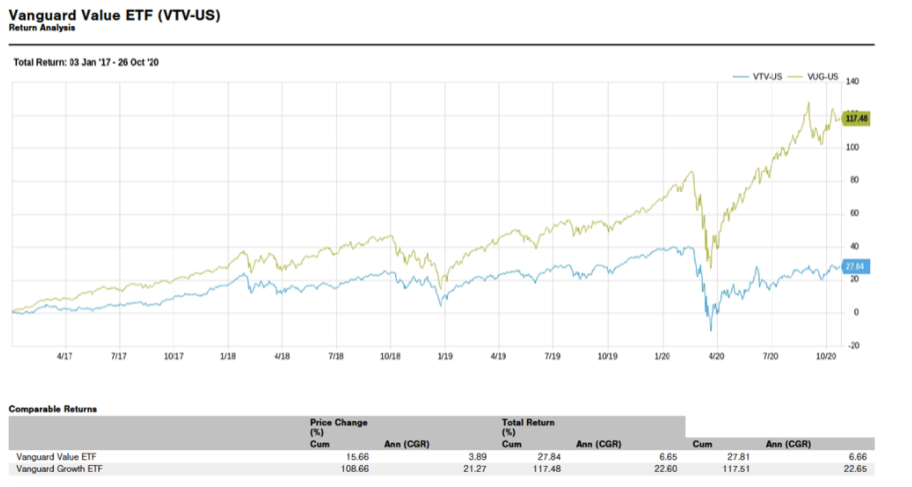Click the Vanguard Growth ETF row label

click(59, 469)
